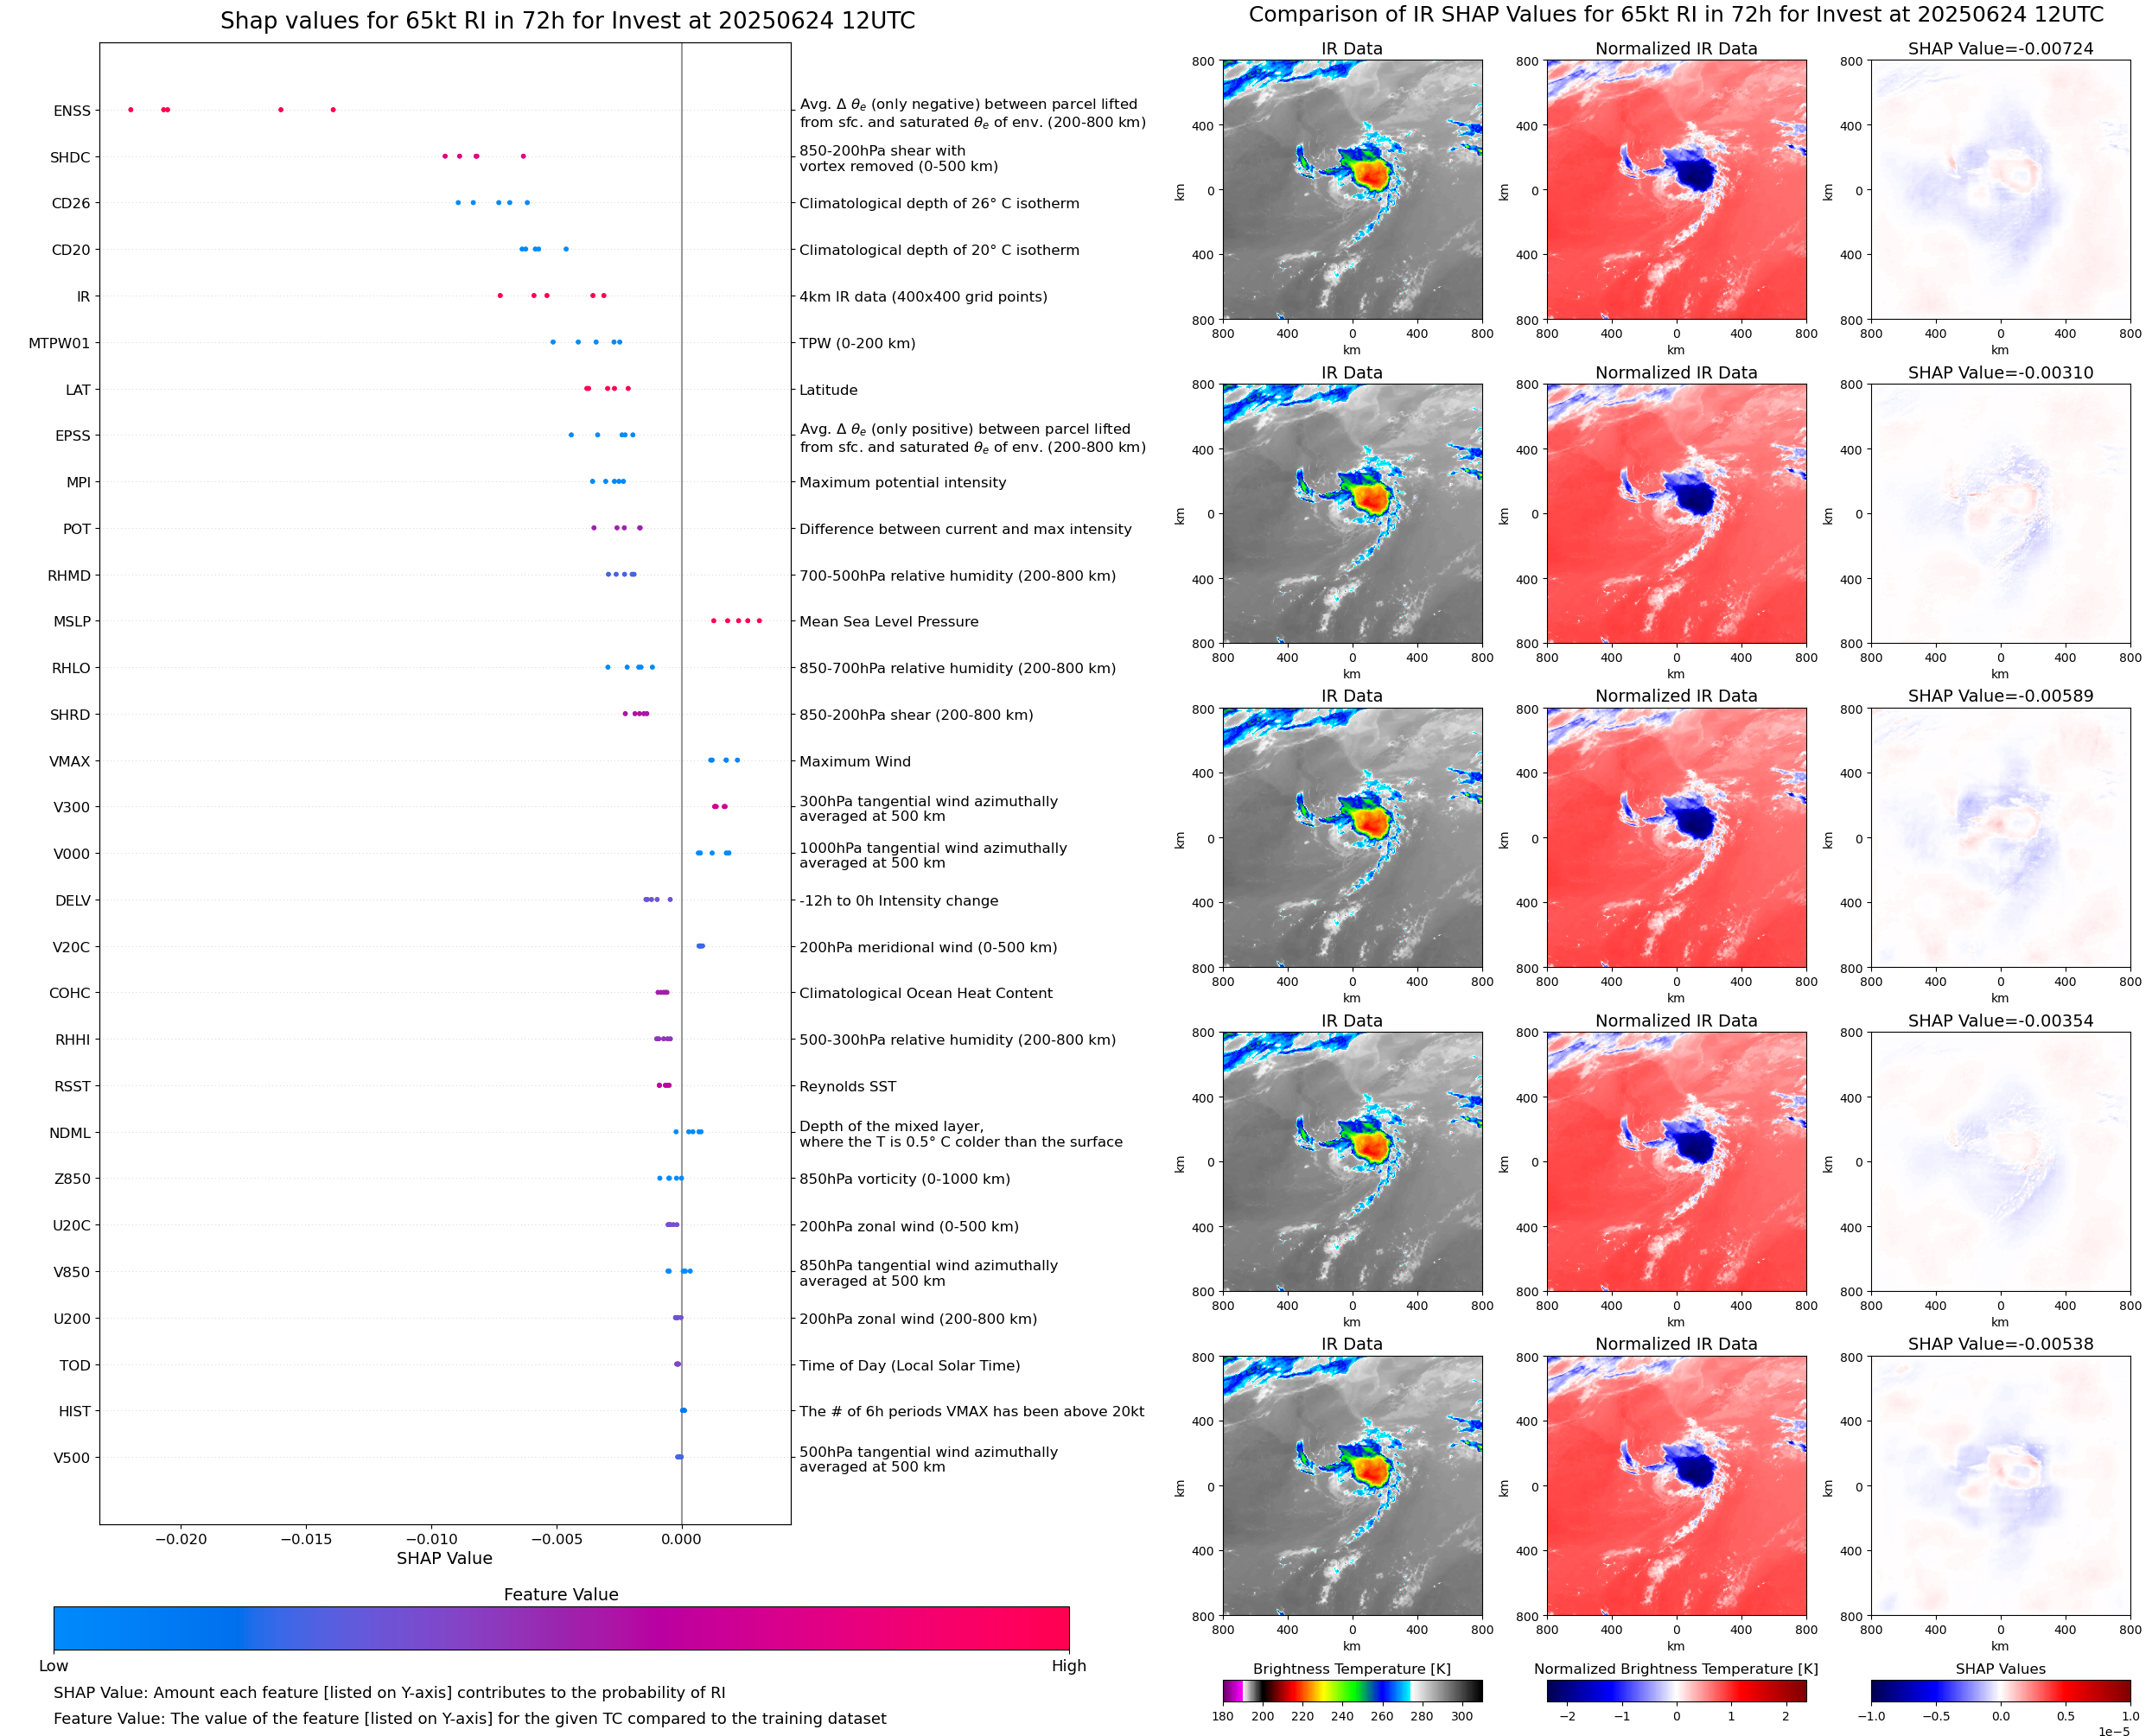
Task: Click the 'Mean Sea Level Pressure' description text
Action: [x=888, y=622]
